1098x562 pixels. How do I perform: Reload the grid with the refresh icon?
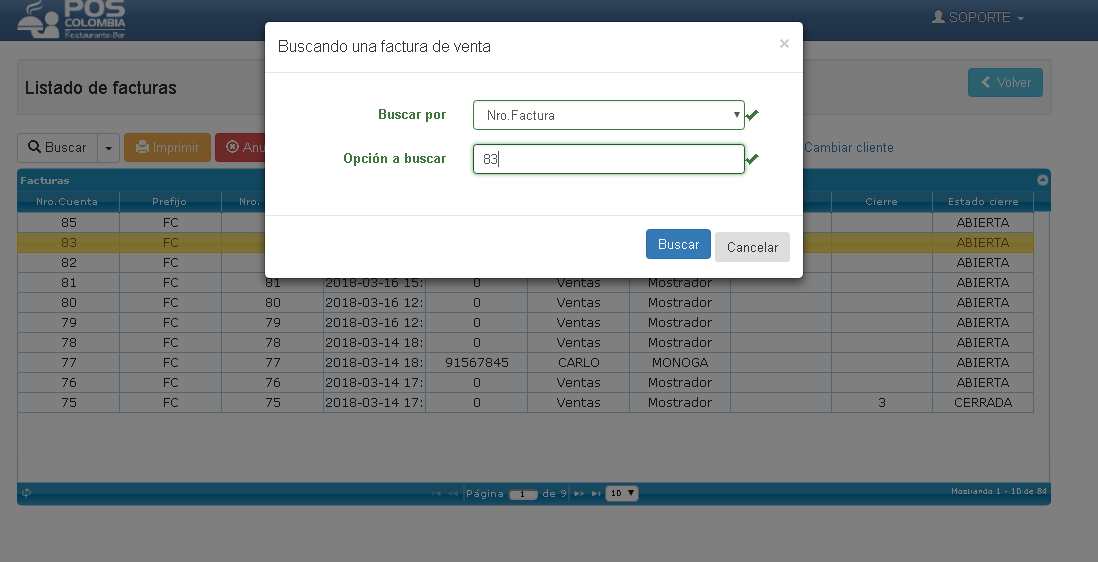point(26,493)
